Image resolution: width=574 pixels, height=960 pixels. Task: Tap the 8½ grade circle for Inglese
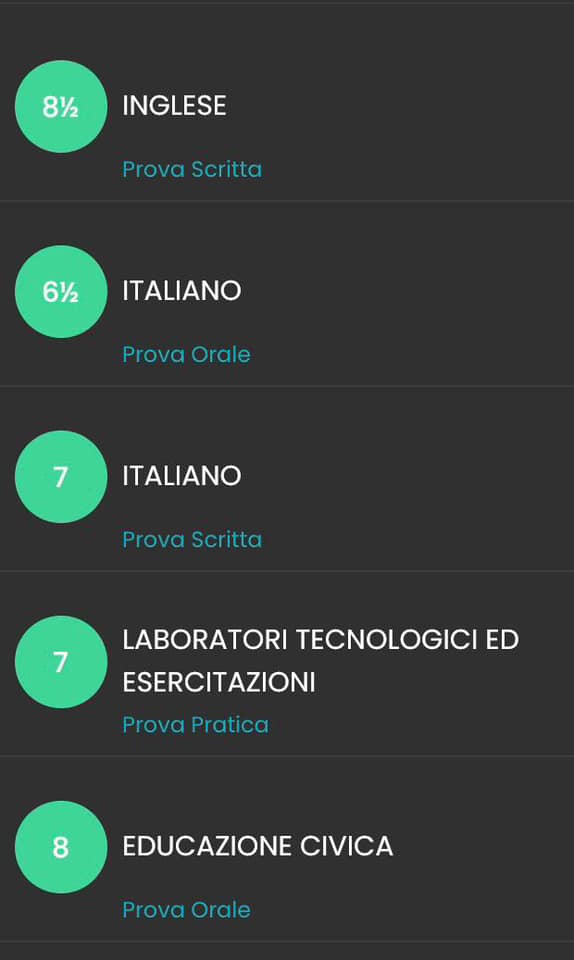click(x=61, y=107)
